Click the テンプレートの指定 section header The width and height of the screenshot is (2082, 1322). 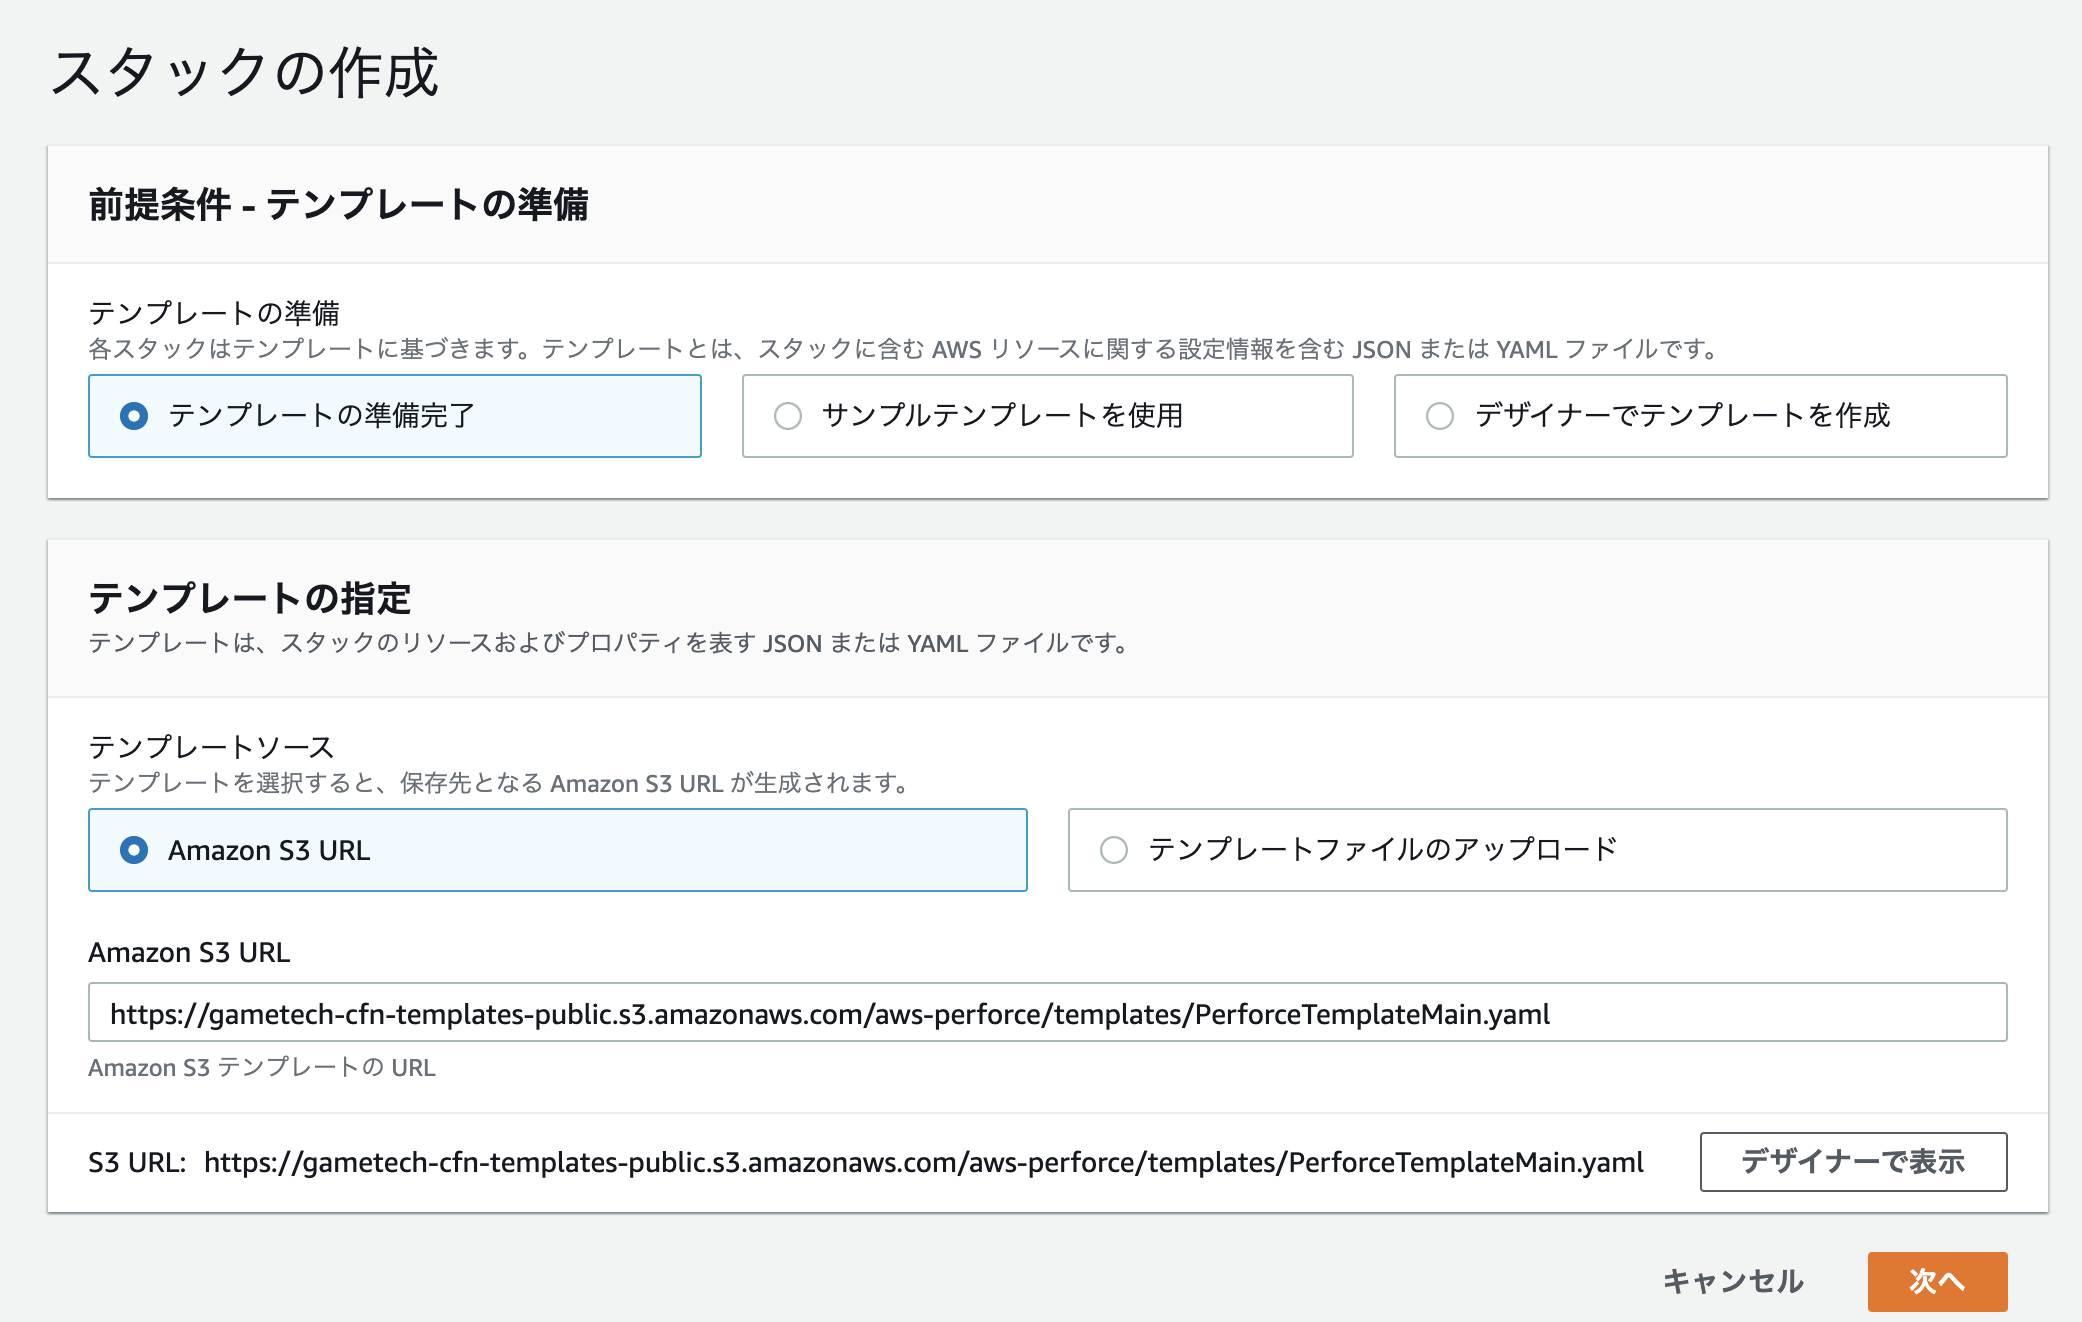(250, 598)
